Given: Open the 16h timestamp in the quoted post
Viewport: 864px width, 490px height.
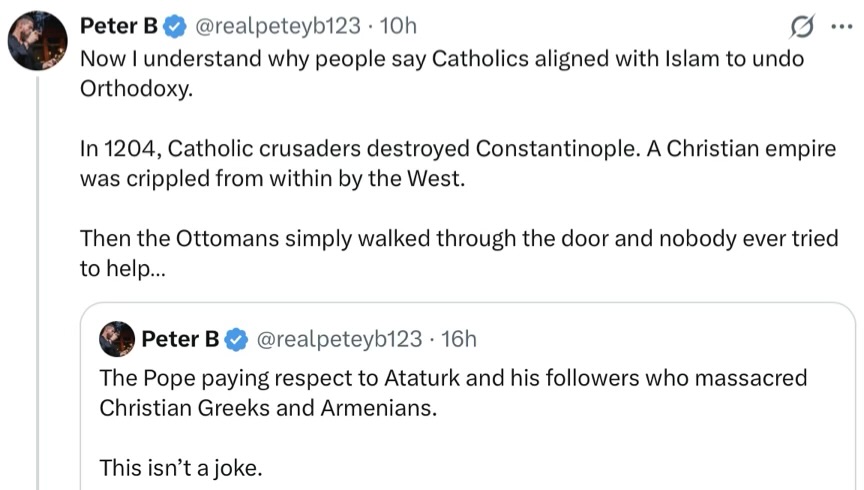Looking at the screenshot, I should pos(458,340).
